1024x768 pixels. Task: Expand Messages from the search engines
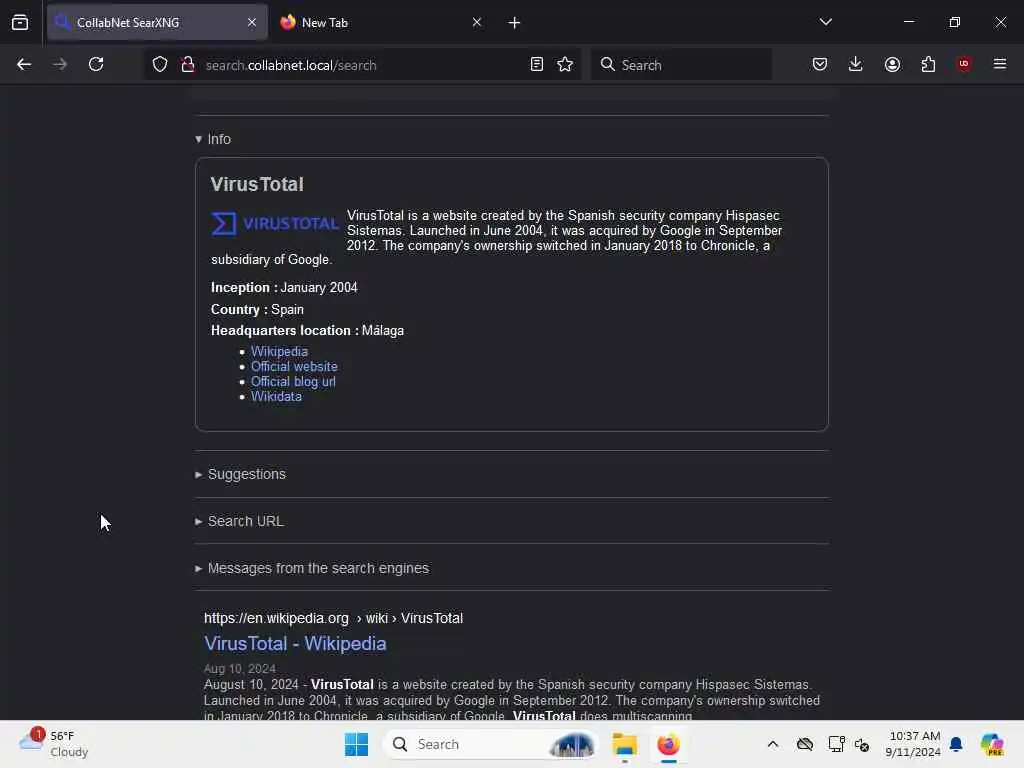coord(312,568)
